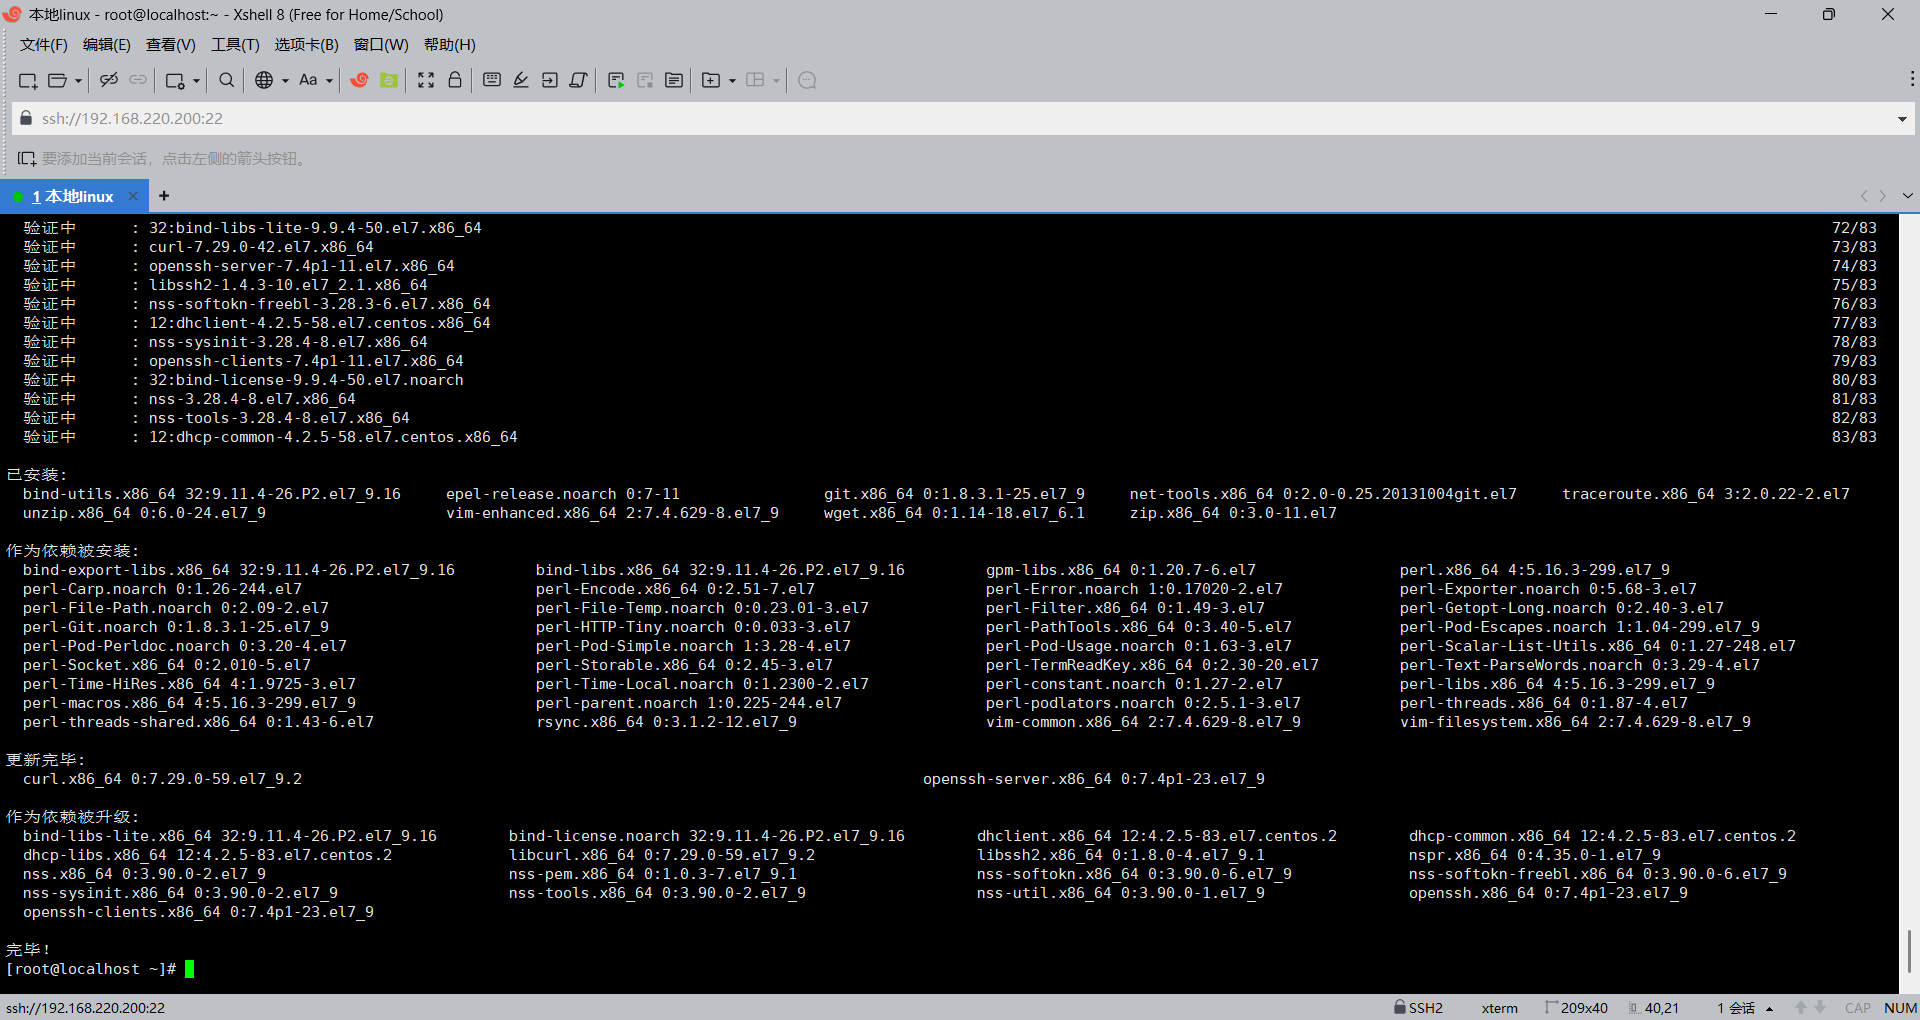The height and width of the screenshot is (1020, 1920).
Task: Click the send arrow box icon
Action: (550, 80)
